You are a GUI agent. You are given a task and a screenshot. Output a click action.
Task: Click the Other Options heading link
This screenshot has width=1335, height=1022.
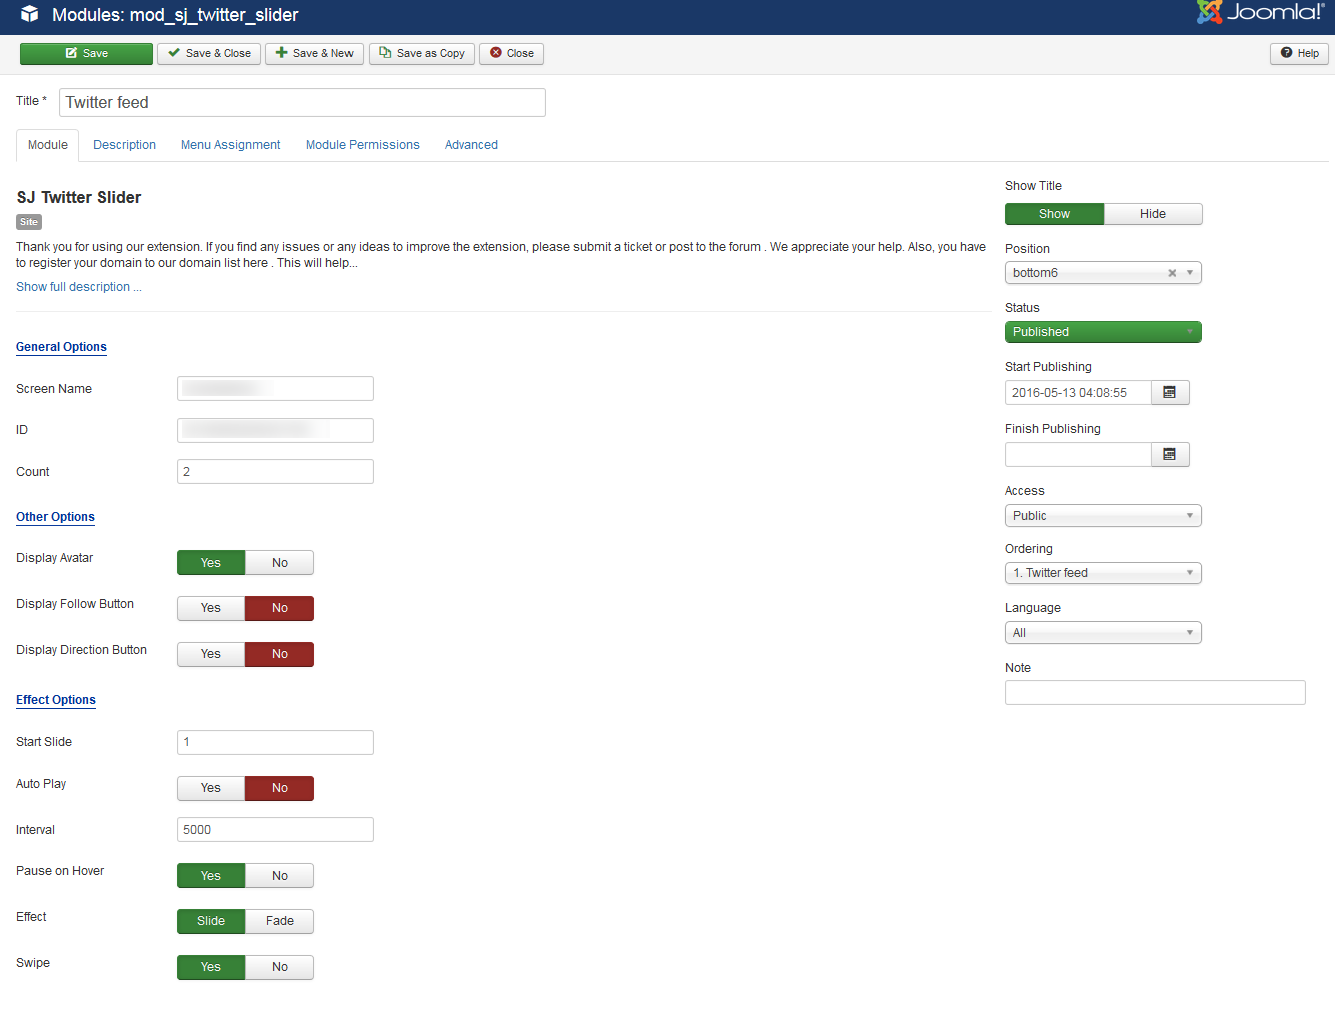pos(55,517)
